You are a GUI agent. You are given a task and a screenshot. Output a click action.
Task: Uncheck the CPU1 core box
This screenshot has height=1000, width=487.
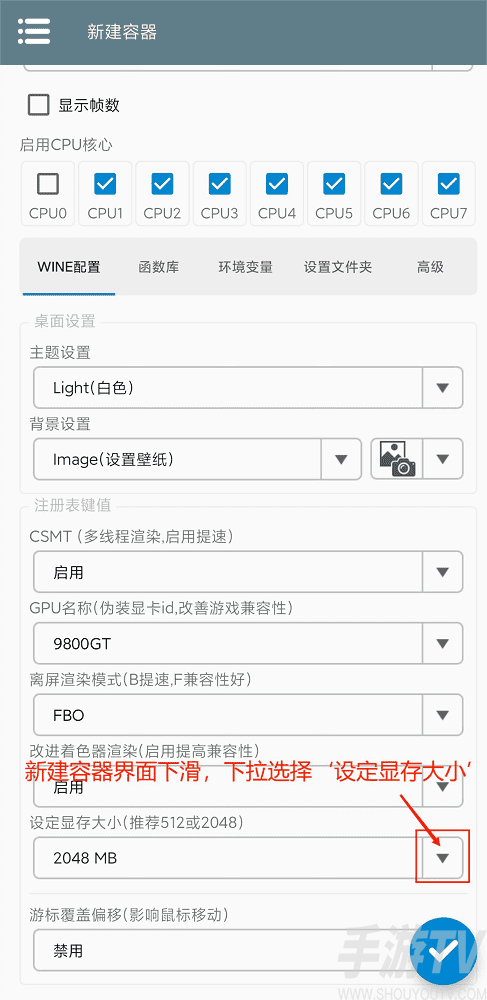click(105, 184)
